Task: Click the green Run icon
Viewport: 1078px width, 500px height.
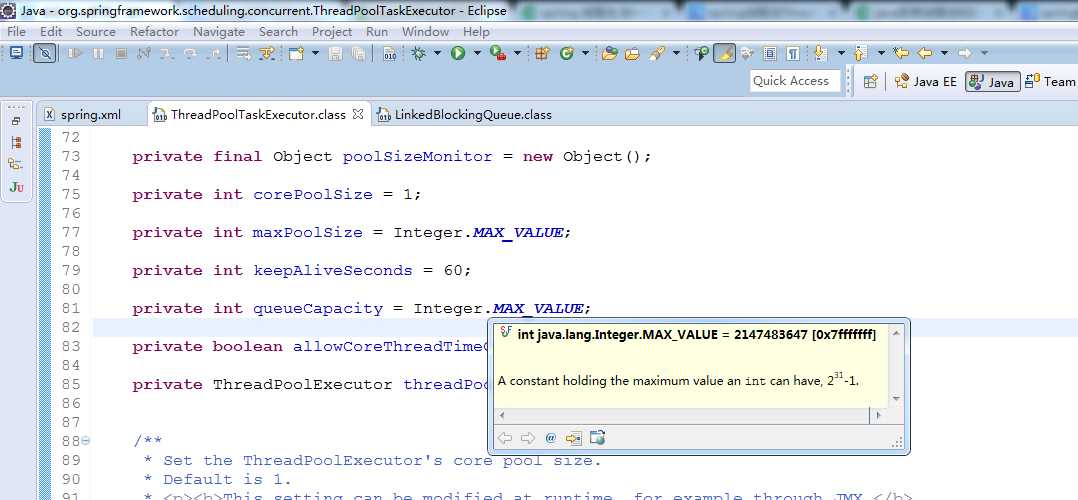Action: click(x=458, y=53)
